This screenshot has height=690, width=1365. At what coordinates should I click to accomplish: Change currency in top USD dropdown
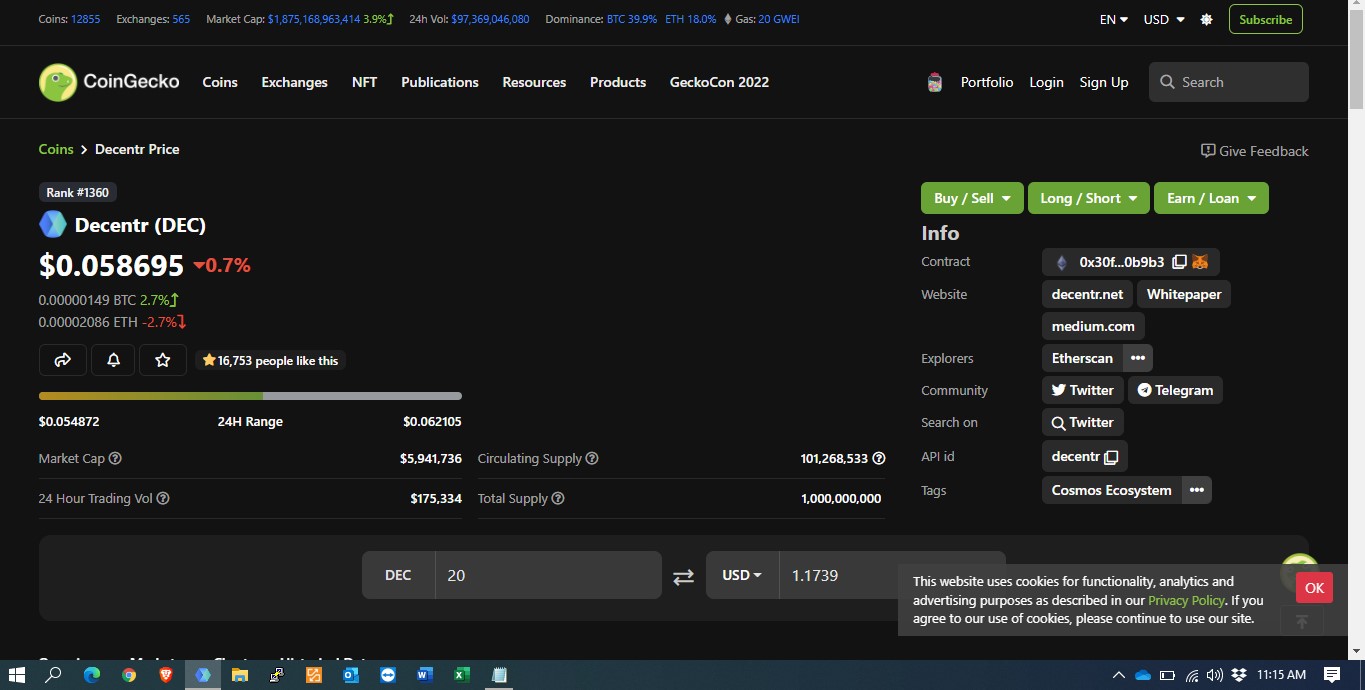1164,19
